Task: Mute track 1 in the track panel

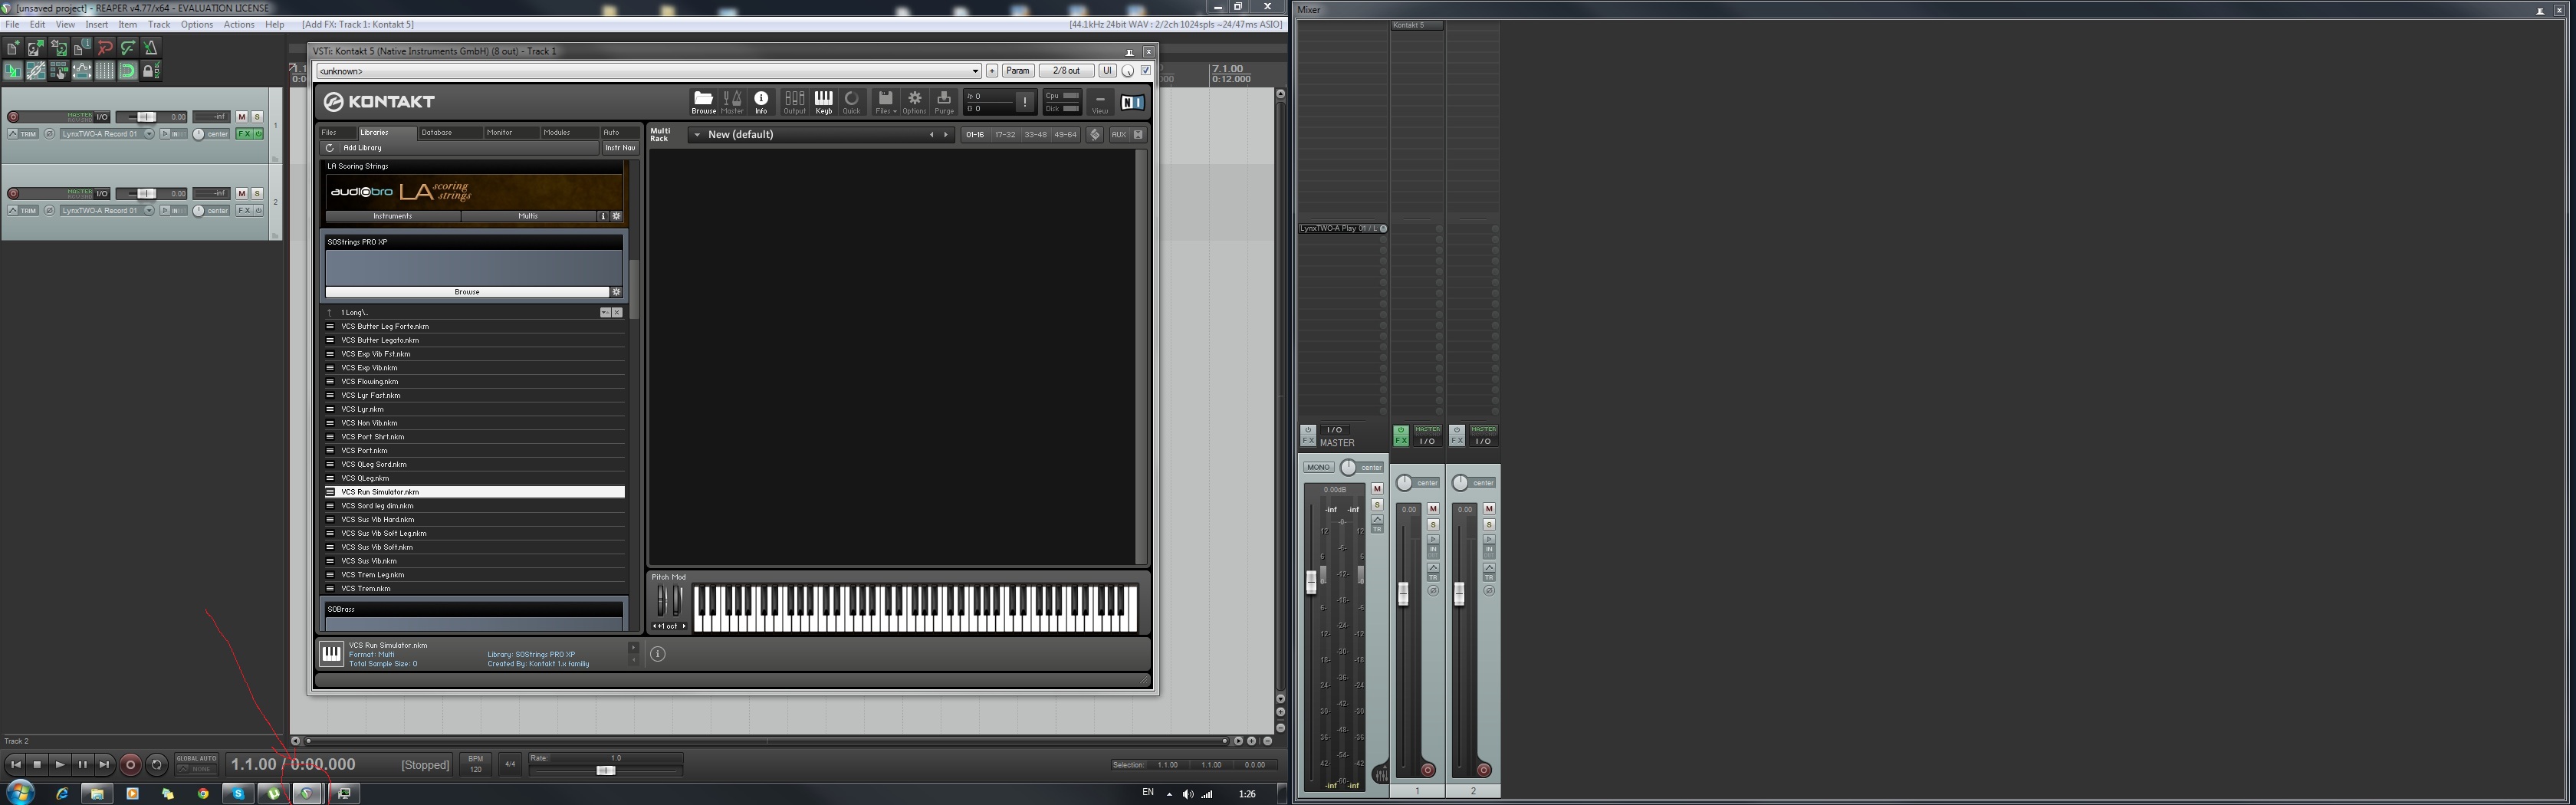Action: [242, 117]
